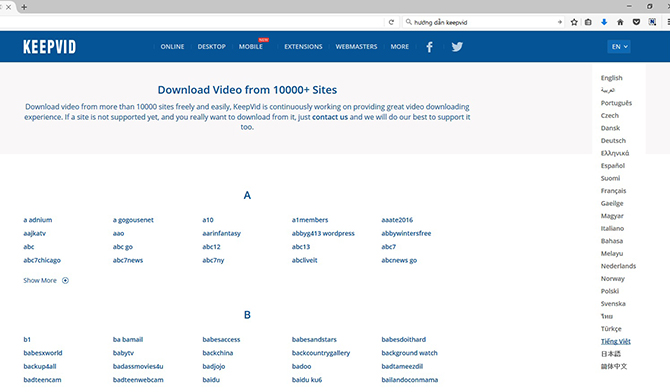Open the aaate2016 site link
This screenshot has width=670, height=392.
[x=397, y=220]
